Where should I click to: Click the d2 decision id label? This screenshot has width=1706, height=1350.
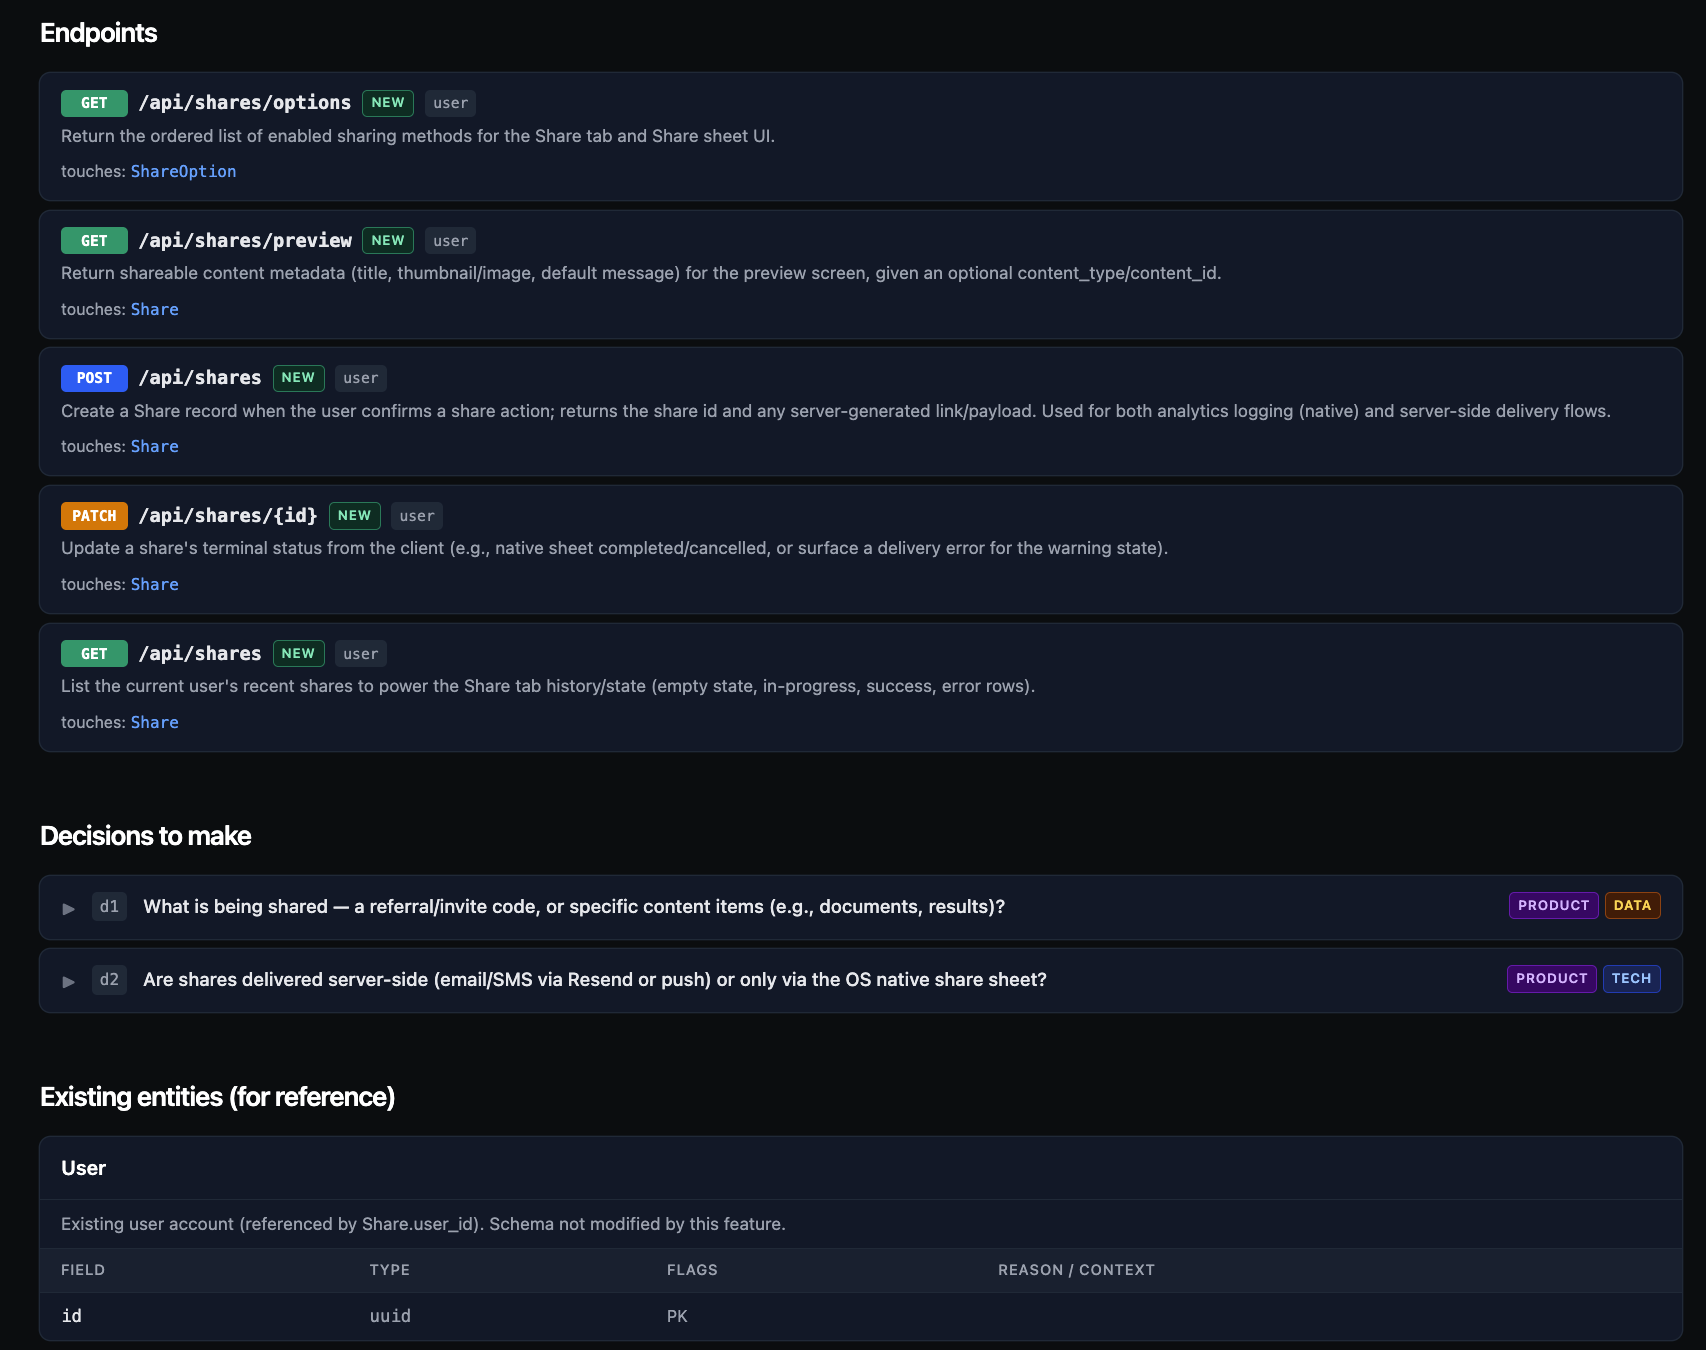pyautogui.click(x=109, y=979)
